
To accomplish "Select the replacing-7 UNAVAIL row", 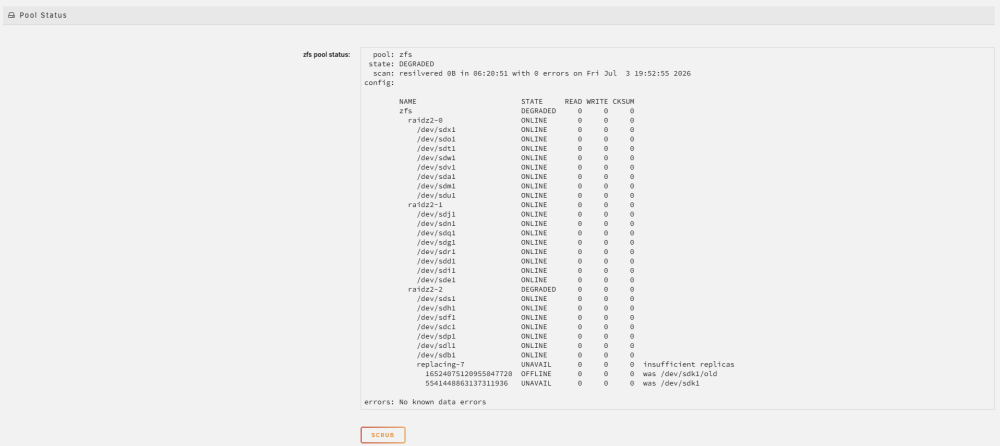I will click(576, 364).
